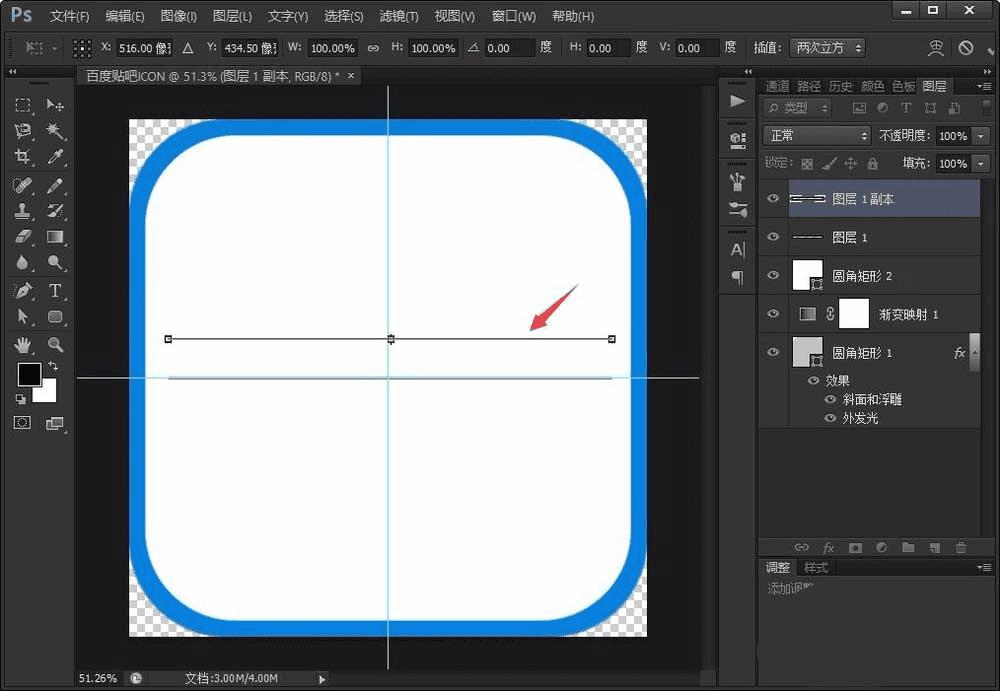The image size is (1000, 691).
Task: Pick the Clone Stamp tool
Action: tap(23, 211)
